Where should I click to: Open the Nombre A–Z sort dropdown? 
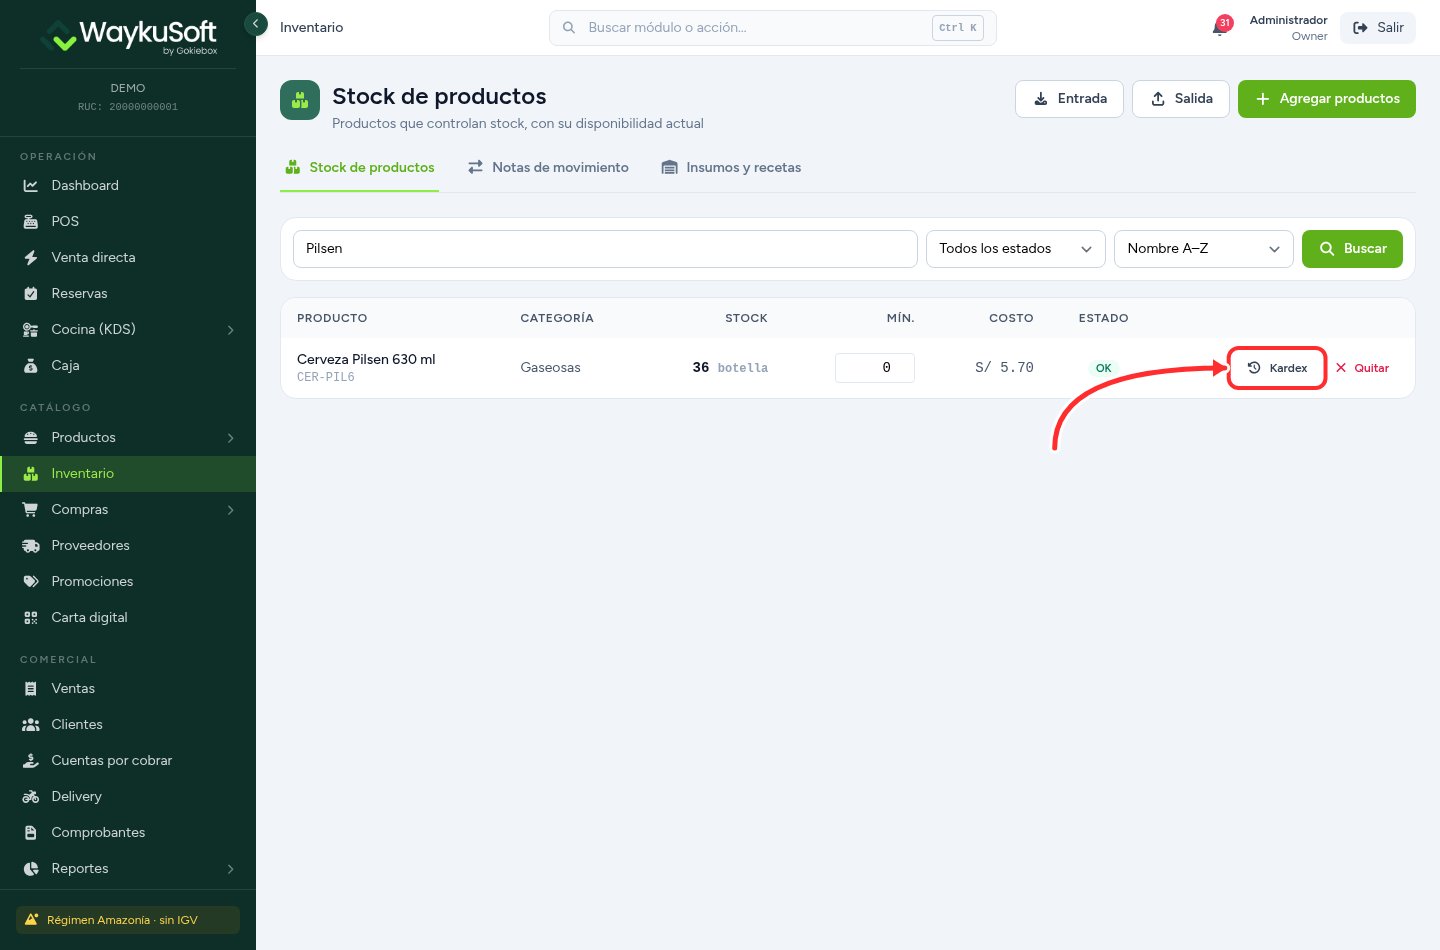1204,249
